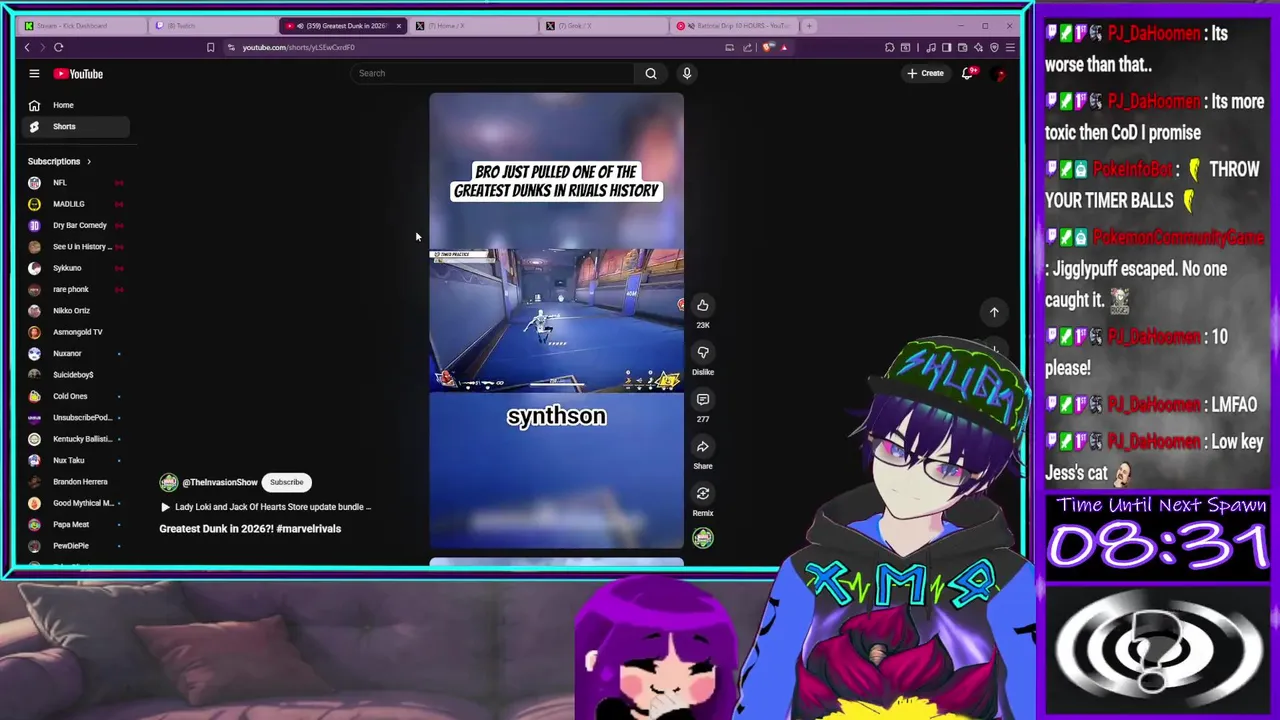Open Brandon Herrera subscription
Viewport: 1280px width, 720px height.
tap(75, 482)
